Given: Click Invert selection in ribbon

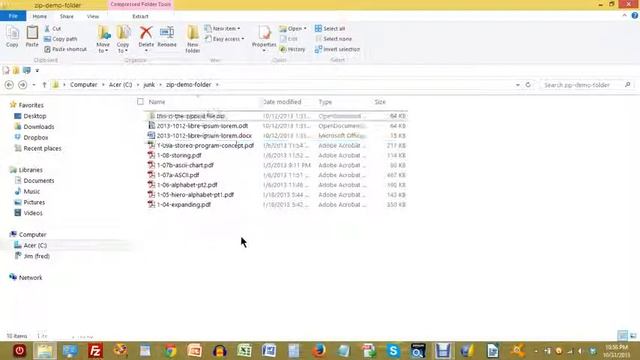Looking at the screenshot, I should pyautogui.click(x=337, y=49).
